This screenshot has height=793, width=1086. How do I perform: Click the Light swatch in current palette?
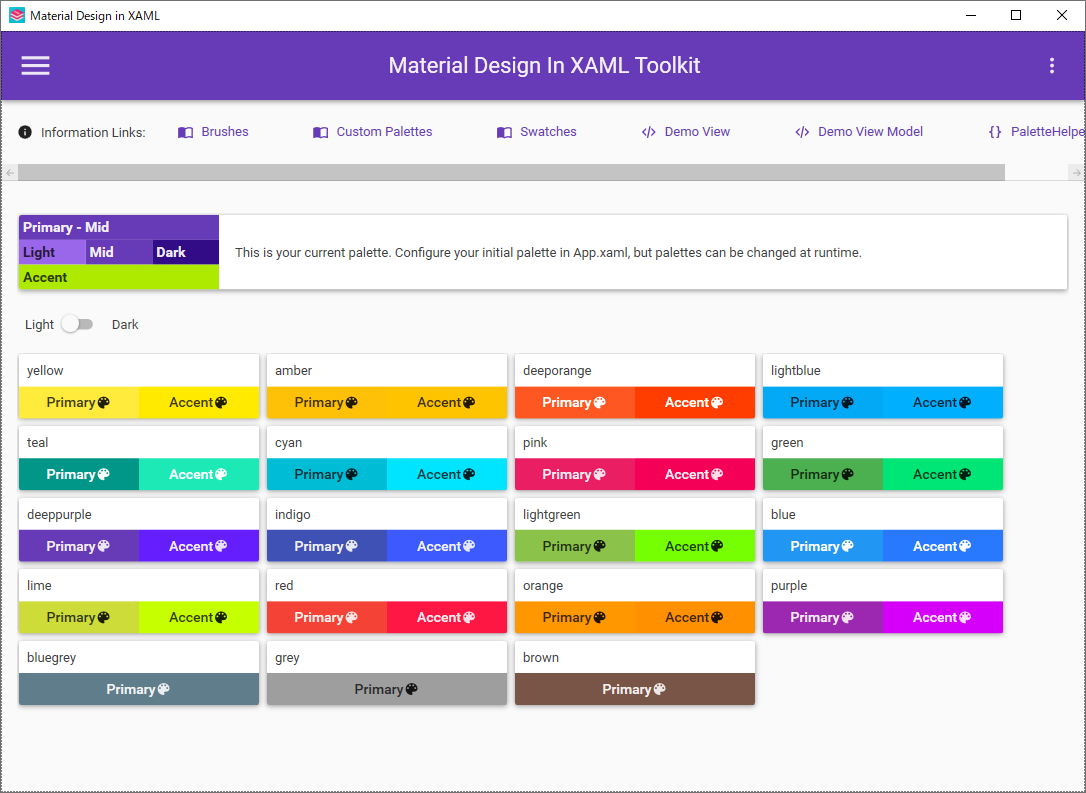point(53,252)
